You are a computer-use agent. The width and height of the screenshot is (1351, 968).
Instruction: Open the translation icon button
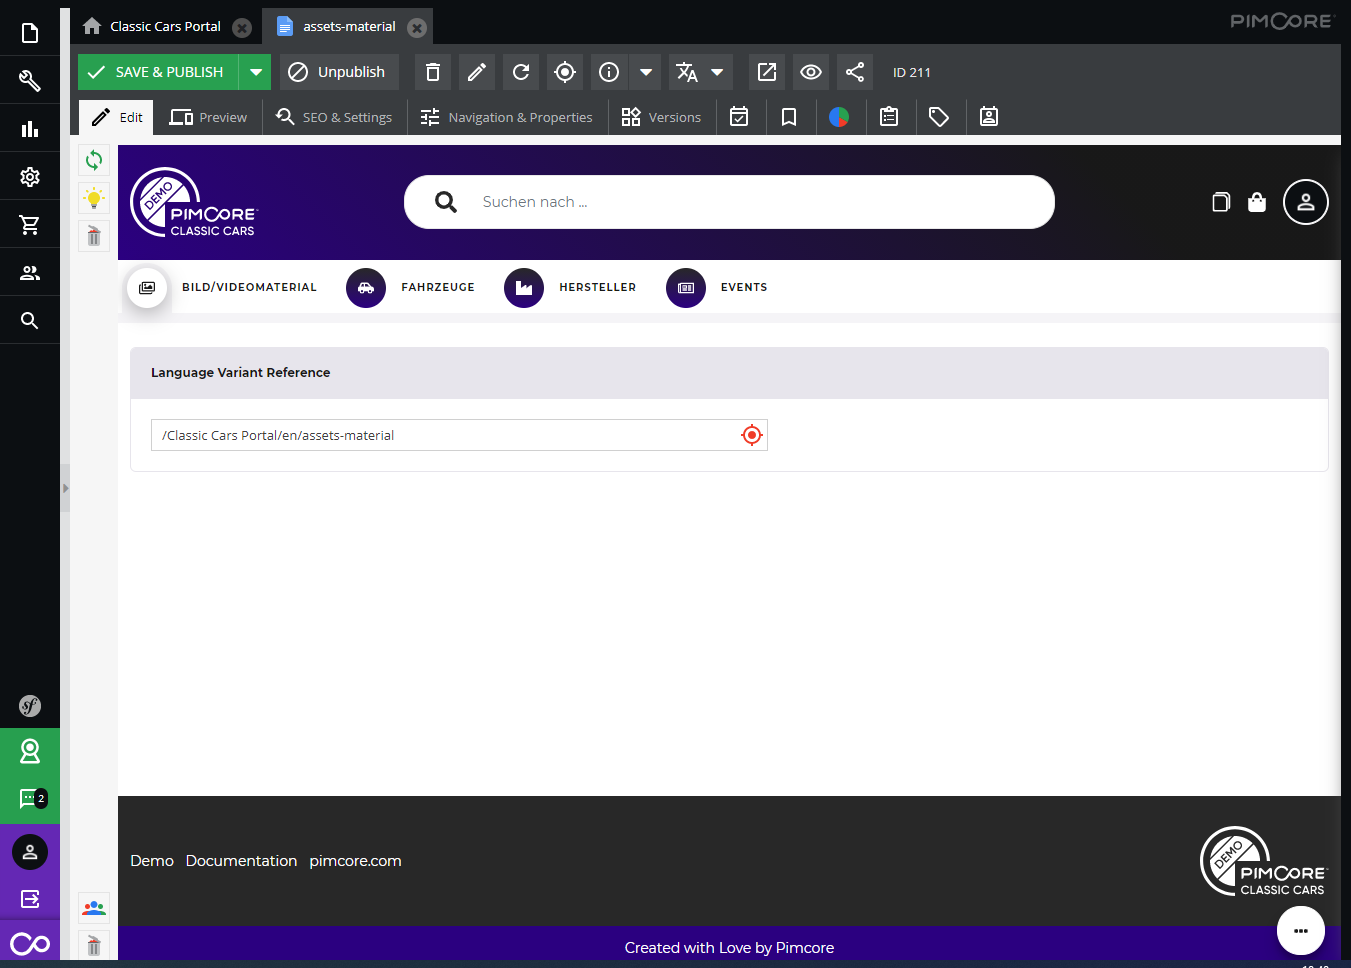[687, 72]
